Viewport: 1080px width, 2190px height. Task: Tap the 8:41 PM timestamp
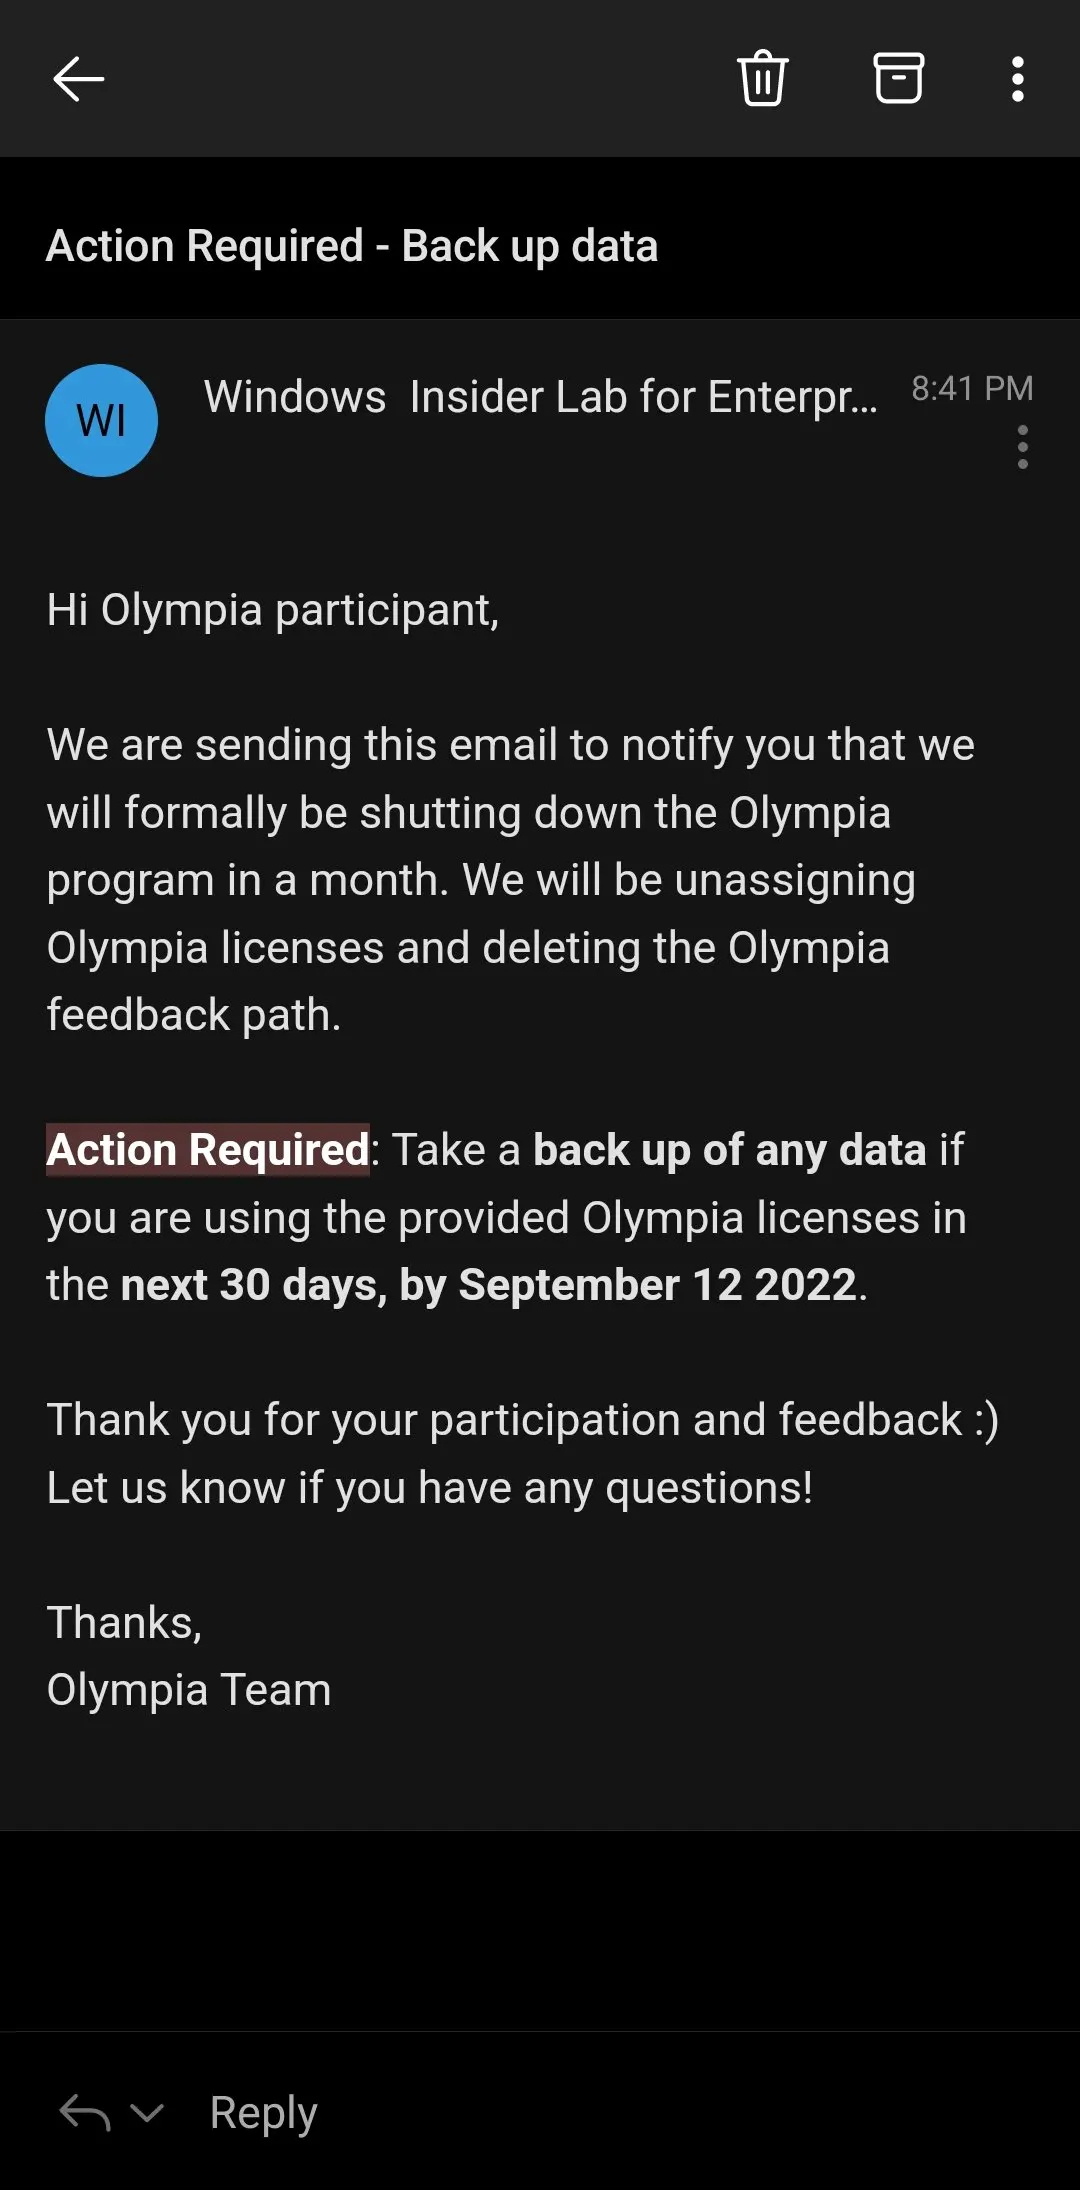click(x=972, y=388)
